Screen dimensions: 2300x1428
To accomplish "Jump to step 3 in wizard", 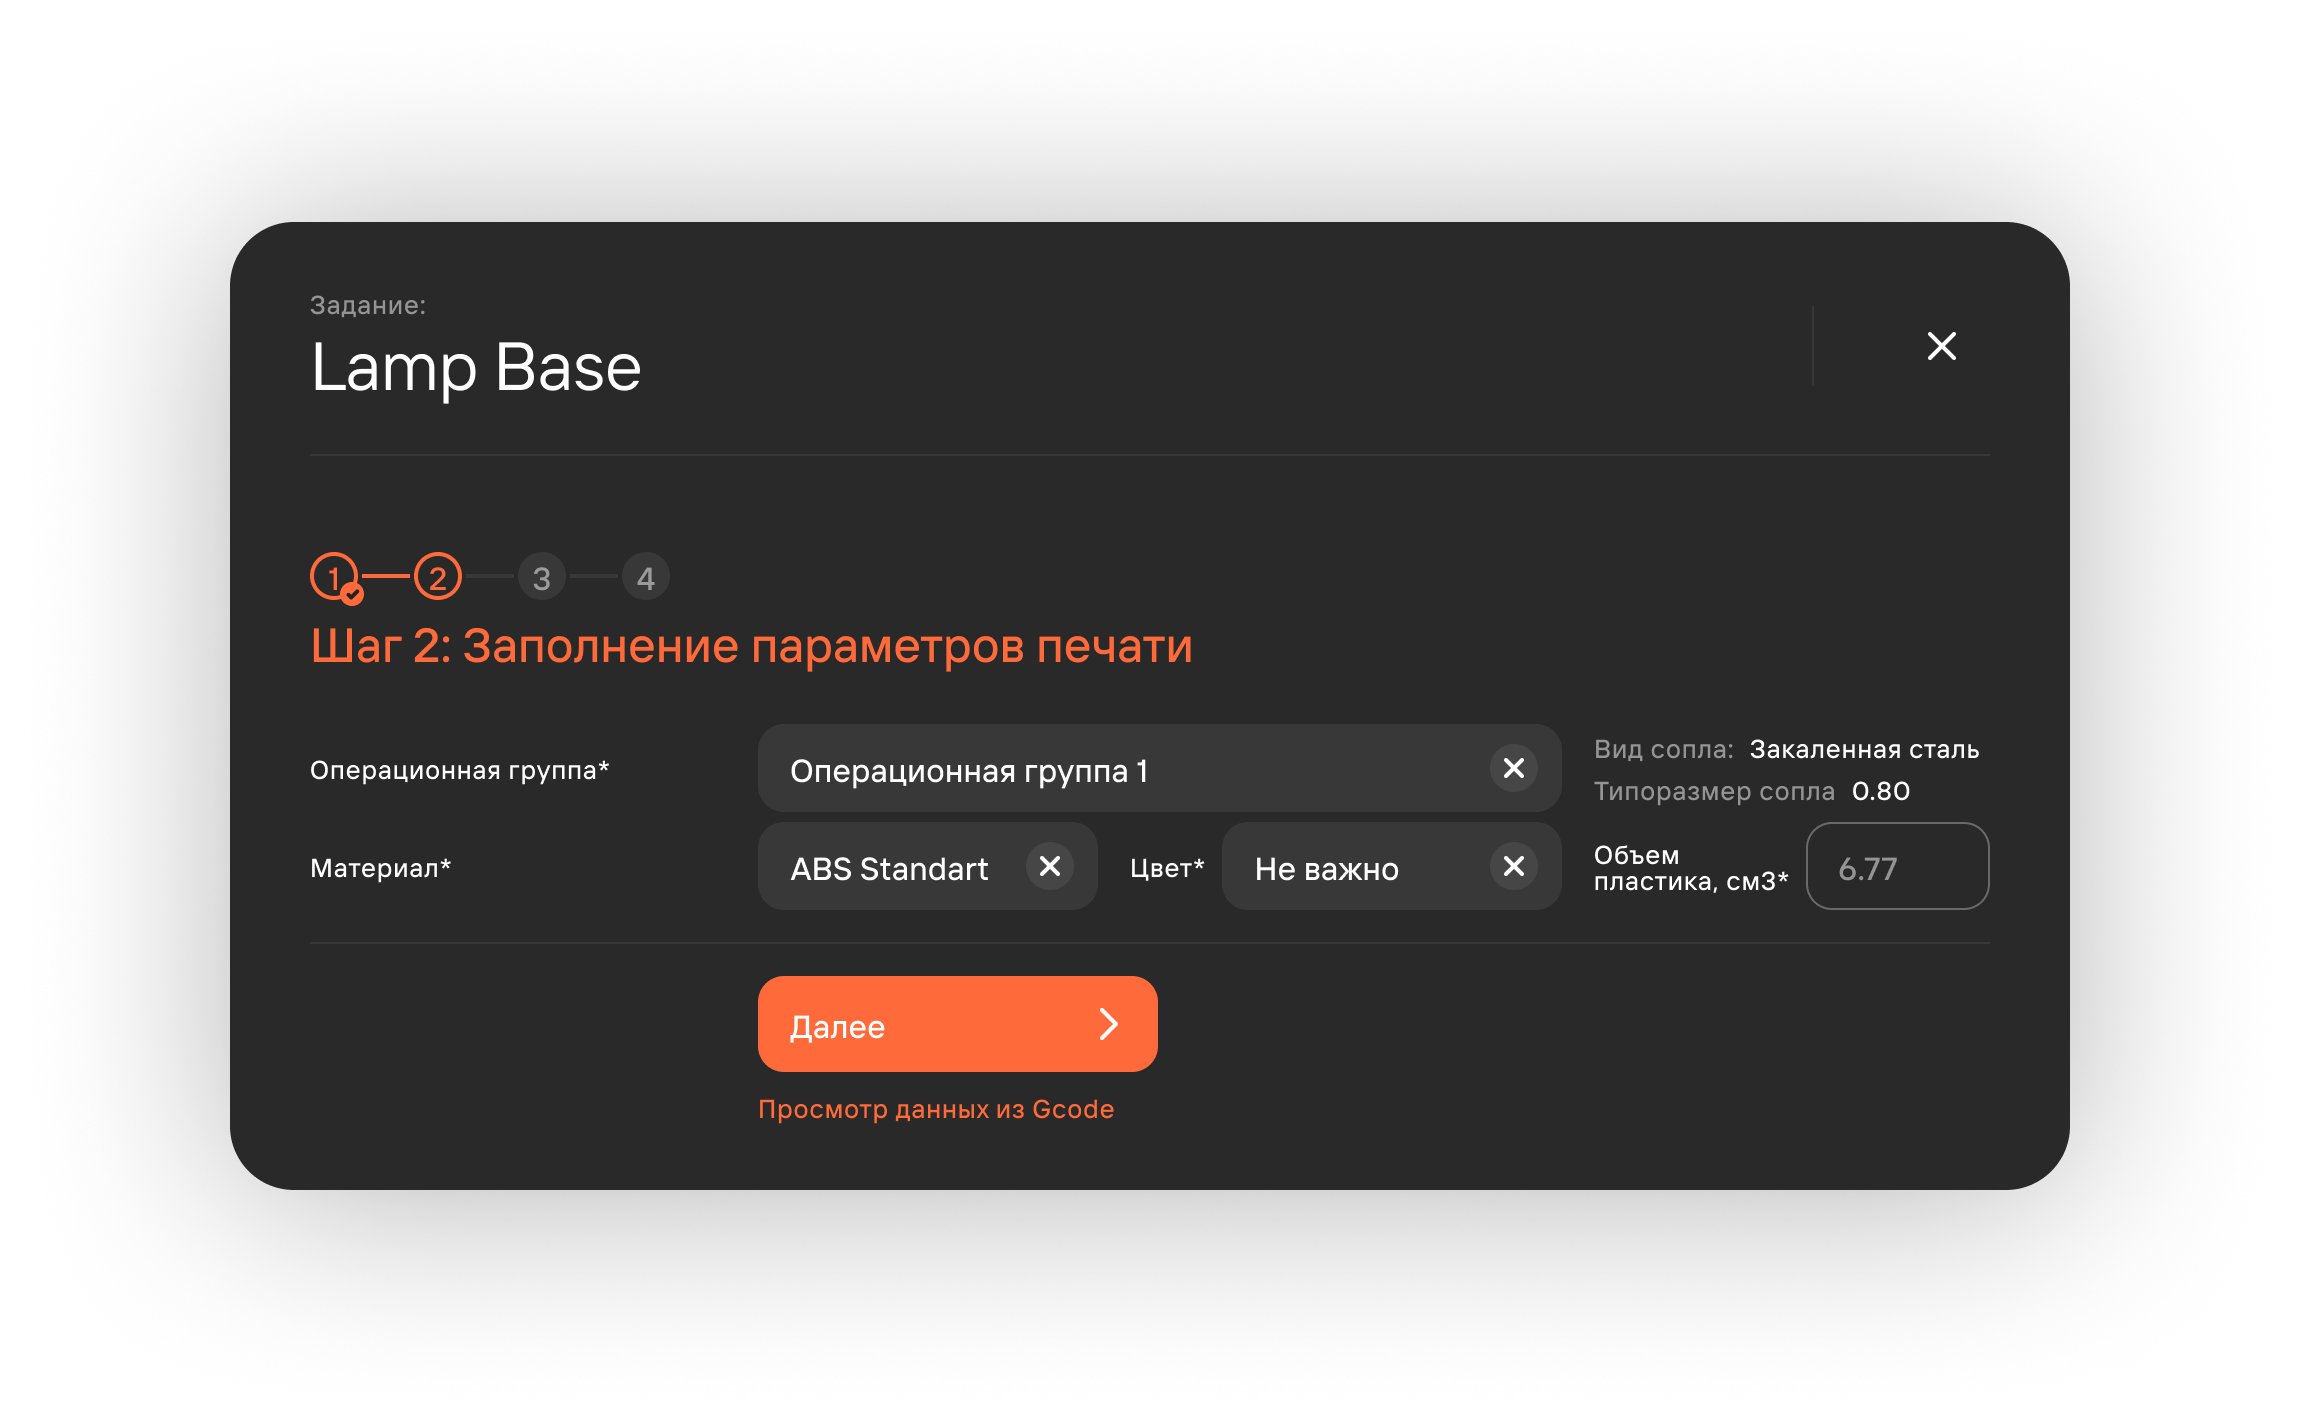I will (542, 577).
